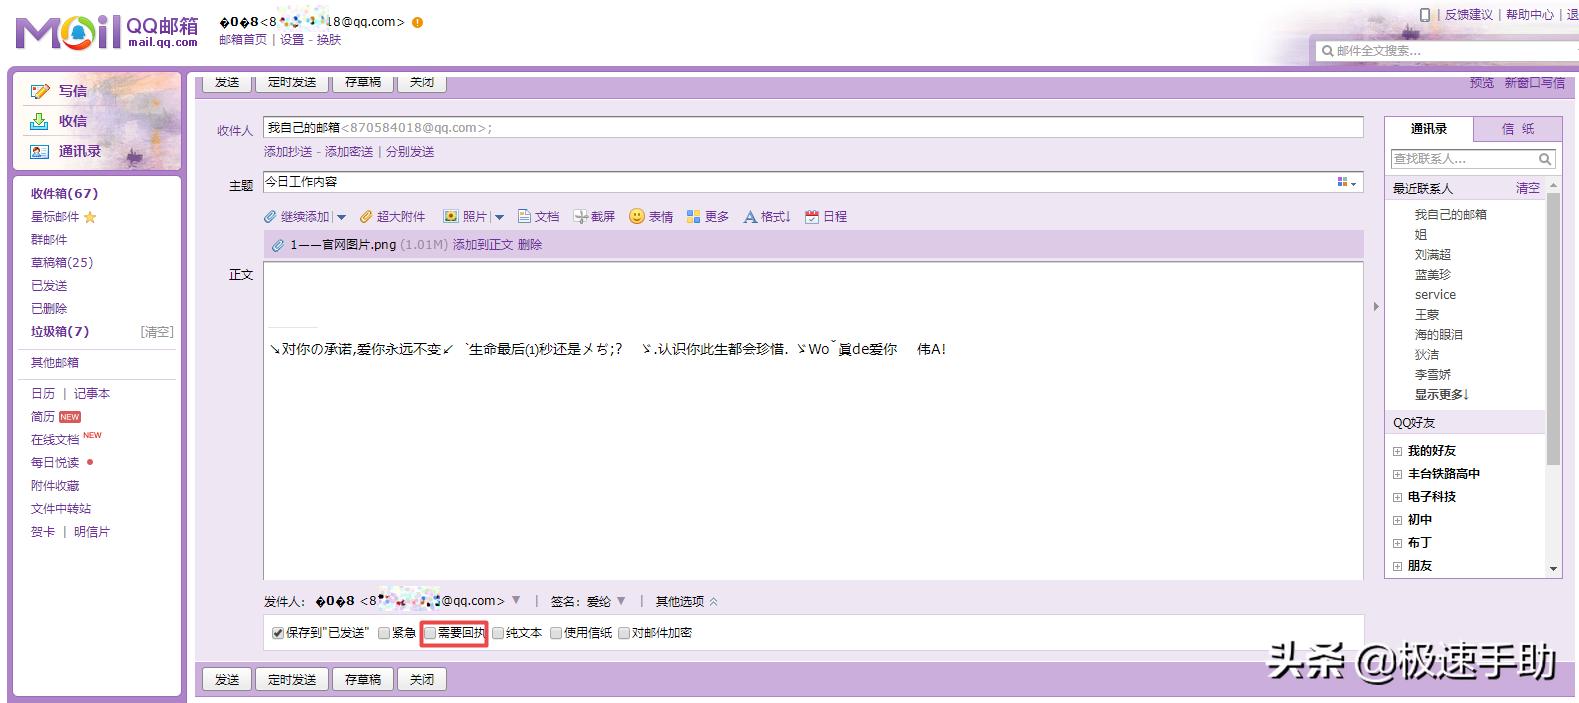Screen dimensions: 1579x703
Task: Open the 签名 signature dropdown
Action: pos(621,601)
